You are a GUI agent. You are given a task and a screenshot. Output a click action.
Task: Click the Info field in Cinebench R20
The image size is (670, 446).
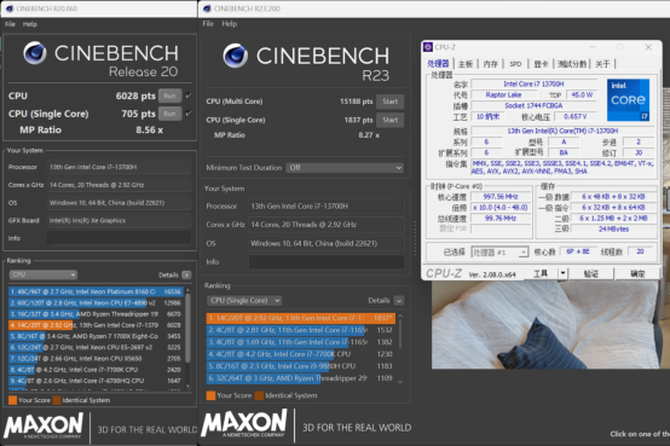click(x=119, y=238)
